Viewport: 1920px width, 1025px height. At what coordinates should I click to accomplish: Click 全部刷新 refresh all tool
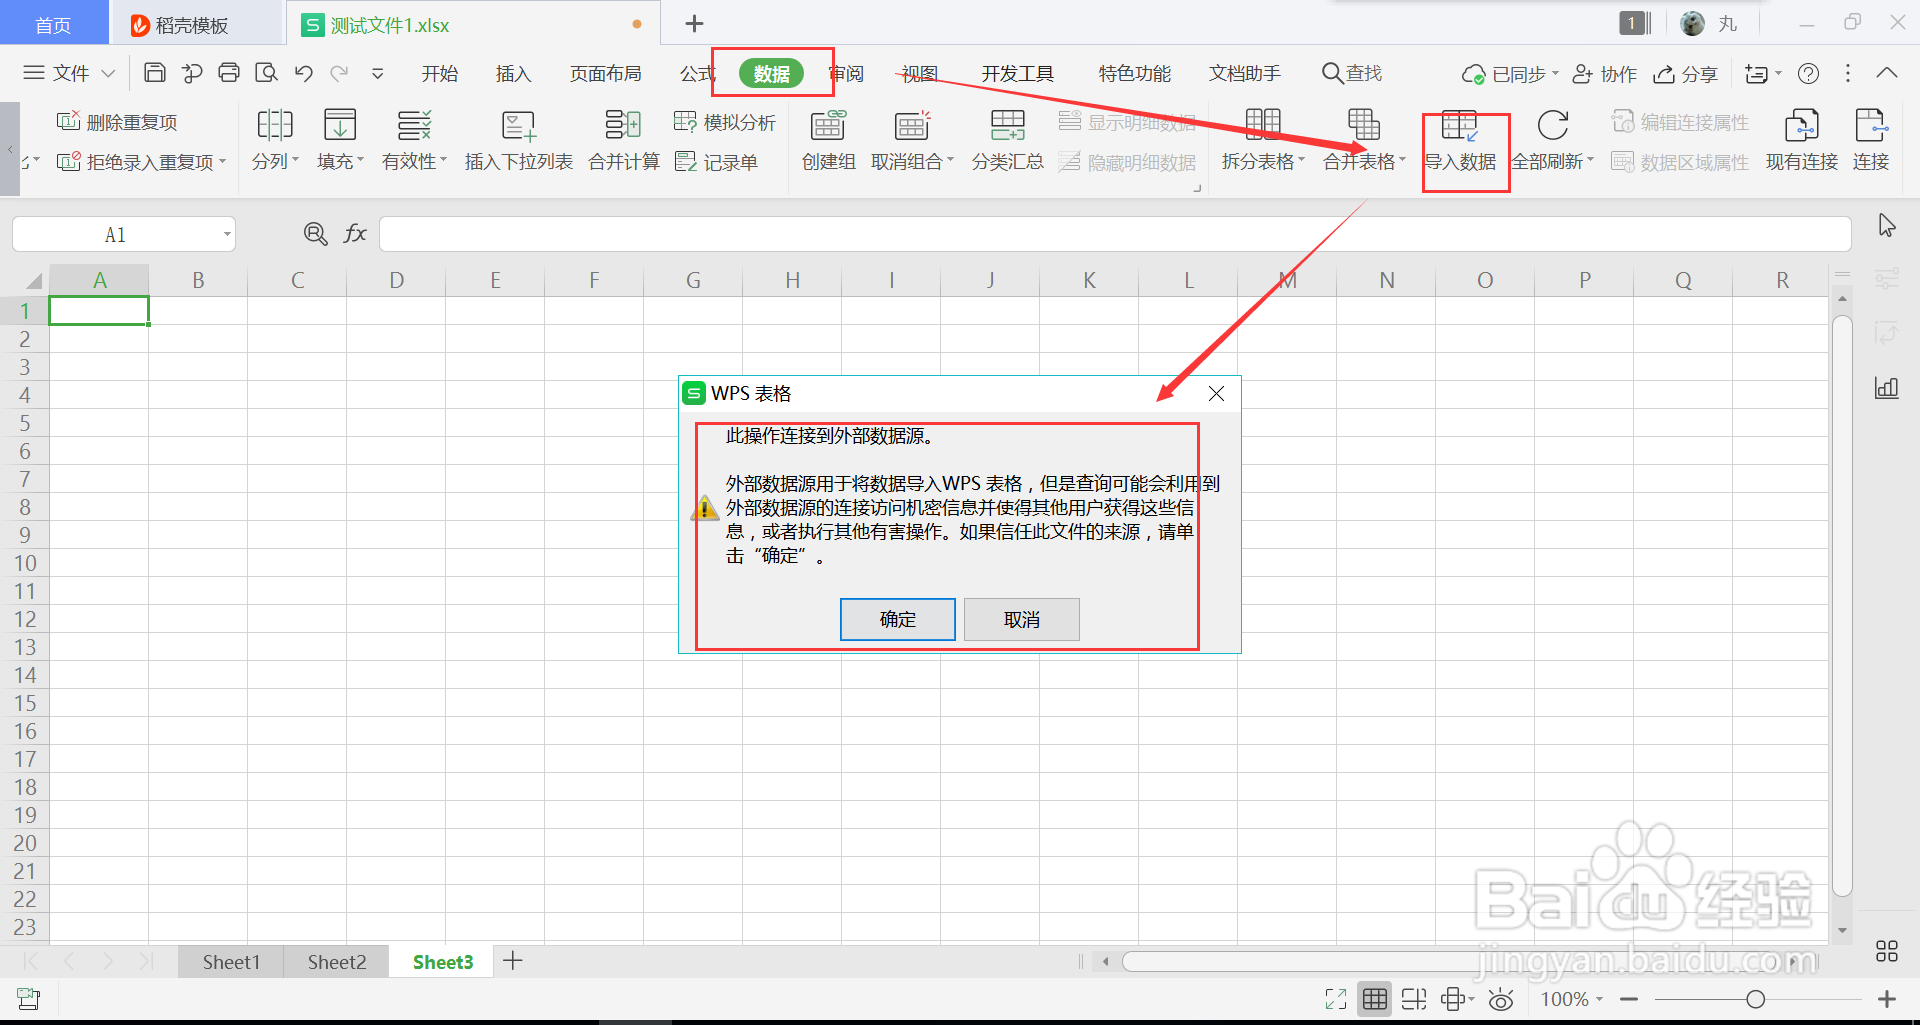[x=1552, y=140]
